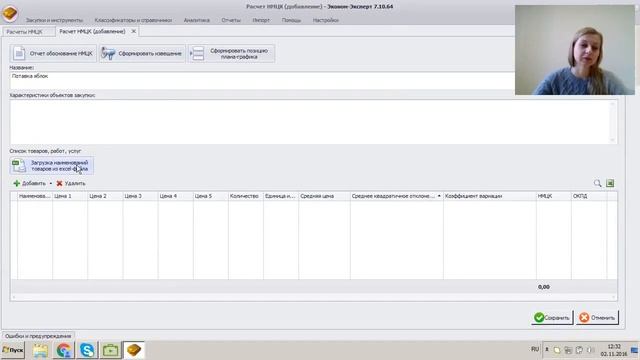Screen dimensions: 640x360
Task: Sort by the Наименование column header
Action: pos(35,196)
